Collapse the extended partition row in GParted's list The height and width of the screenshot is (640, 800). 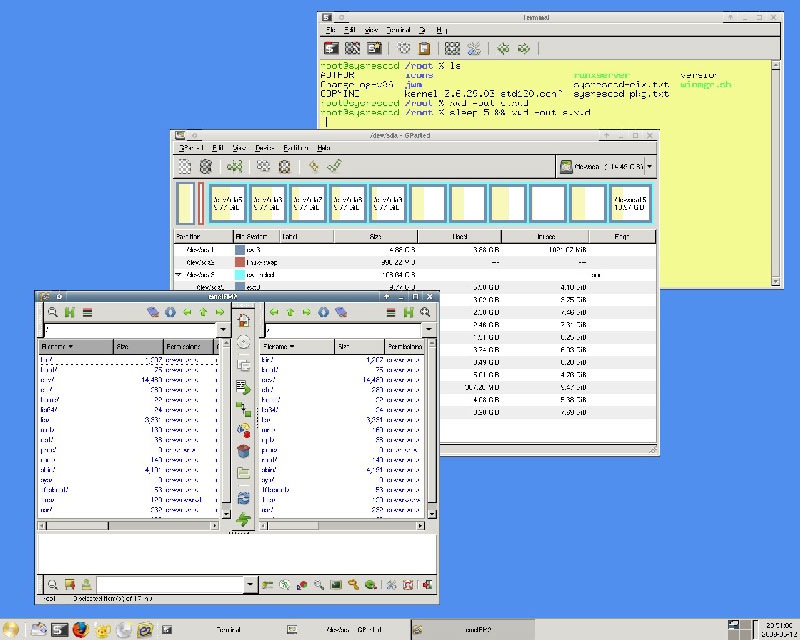tap(182, 272)
